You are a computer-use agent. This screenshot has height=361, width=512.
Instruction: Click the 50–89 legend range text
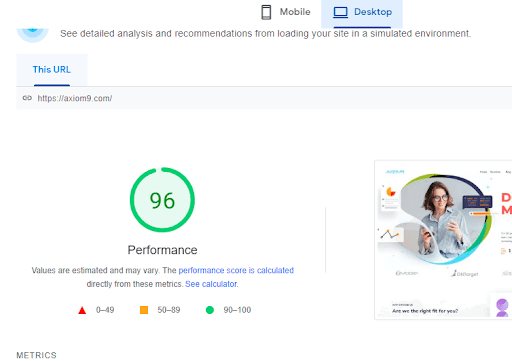[x=169, y=310]
